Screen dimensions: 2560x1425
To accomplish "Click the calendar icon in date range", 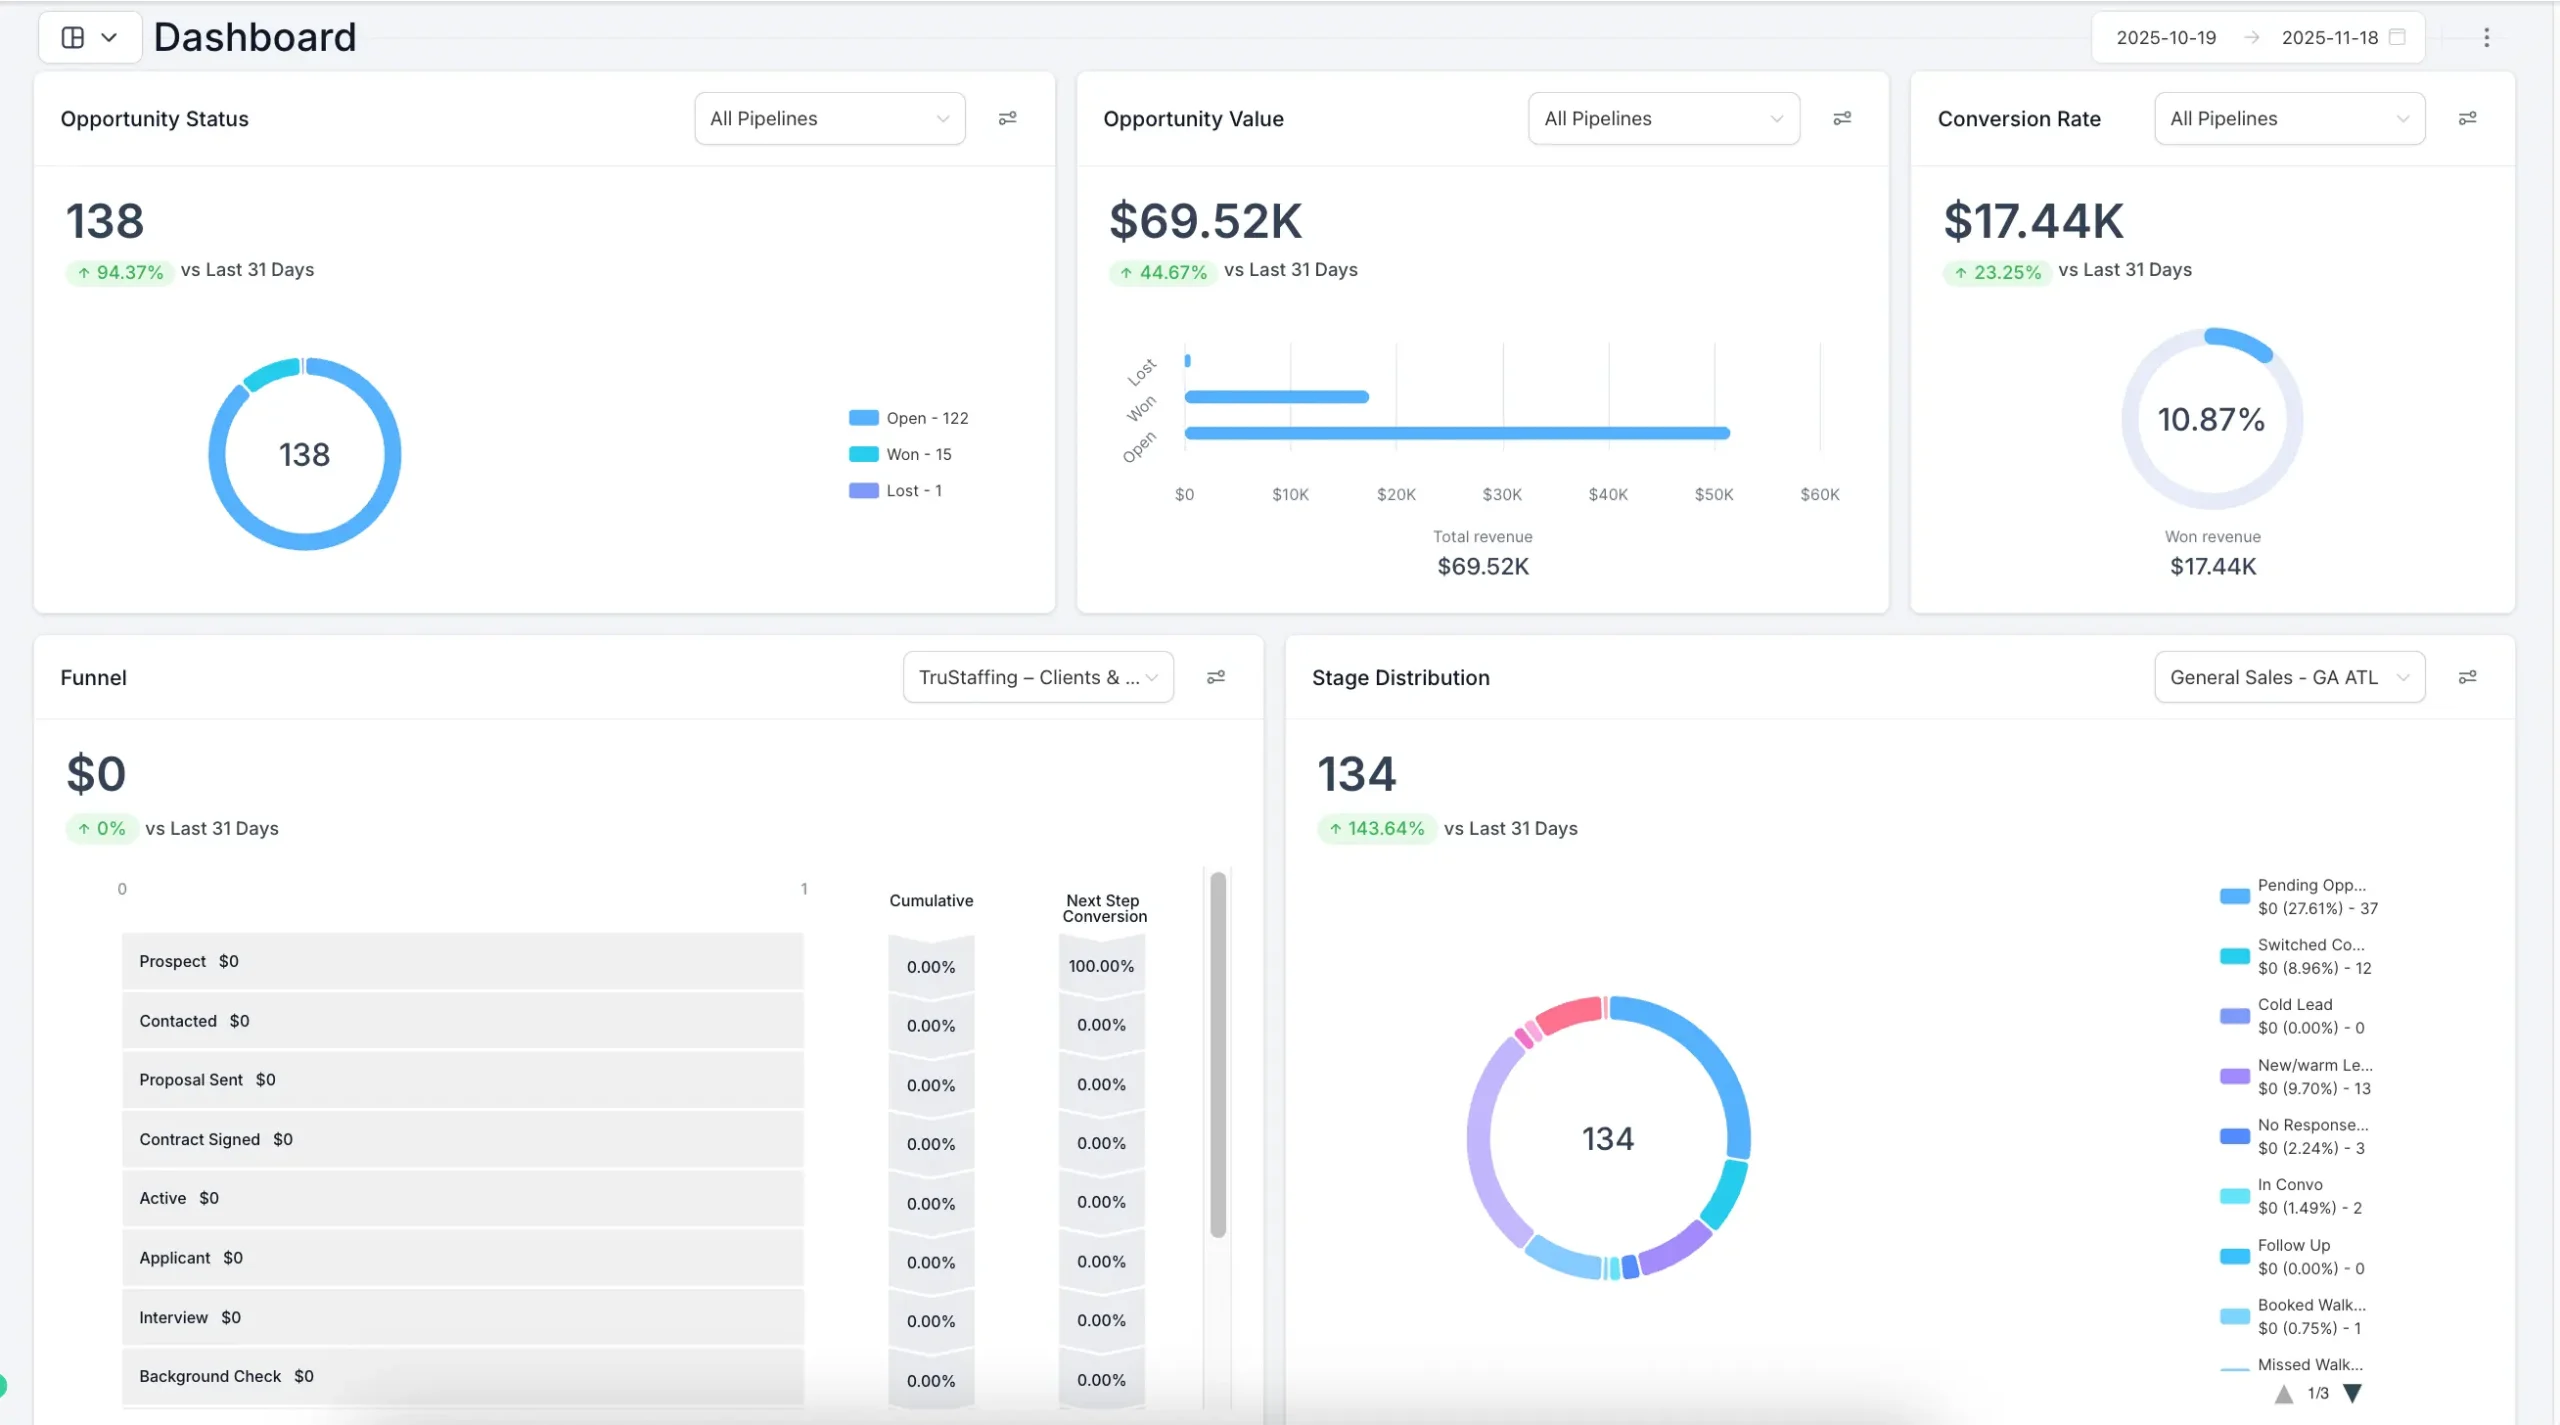I will 2397,37.
